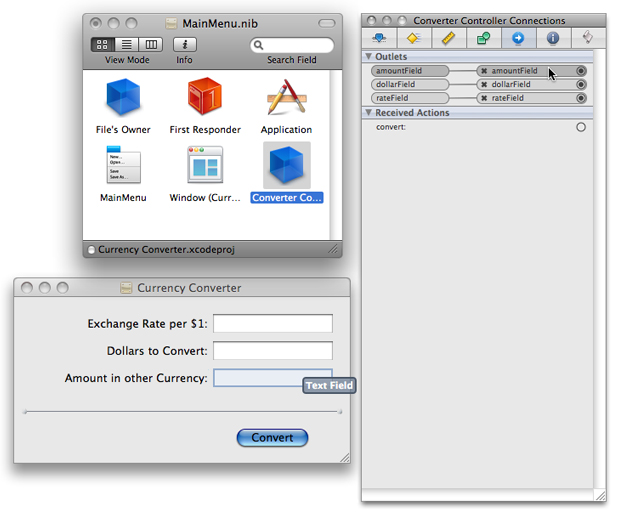
Task: Select the Amount in other Currency label
Action: coord(136,378)
